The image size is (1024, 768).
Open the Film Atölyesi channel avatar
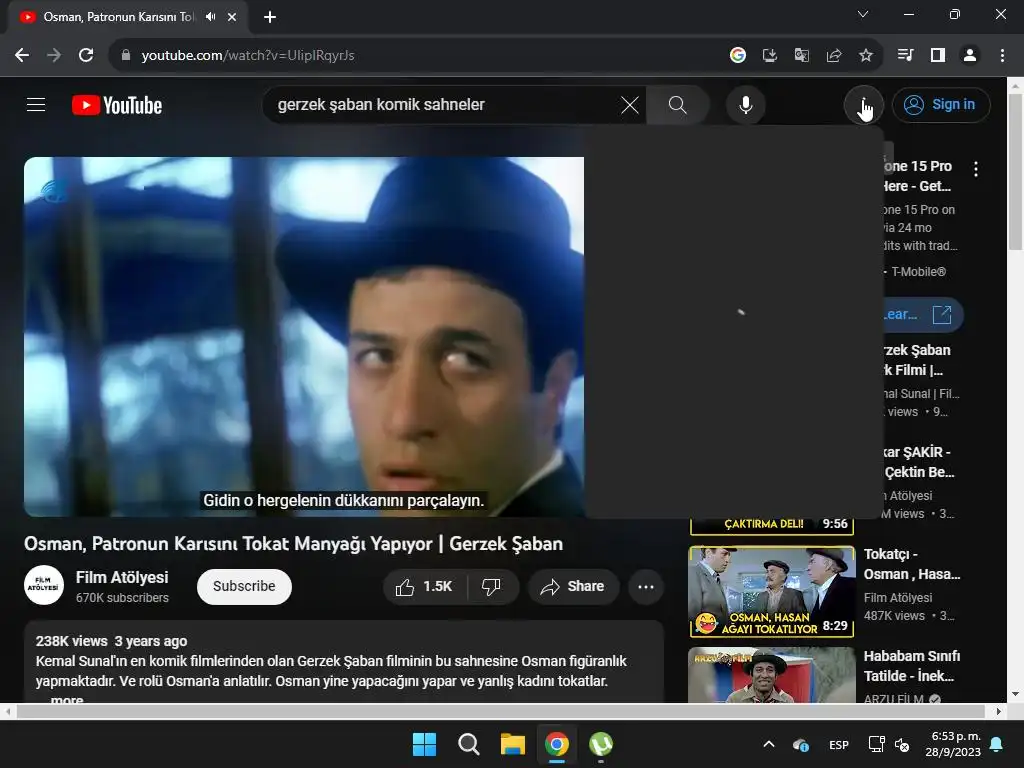pos(44,585)
